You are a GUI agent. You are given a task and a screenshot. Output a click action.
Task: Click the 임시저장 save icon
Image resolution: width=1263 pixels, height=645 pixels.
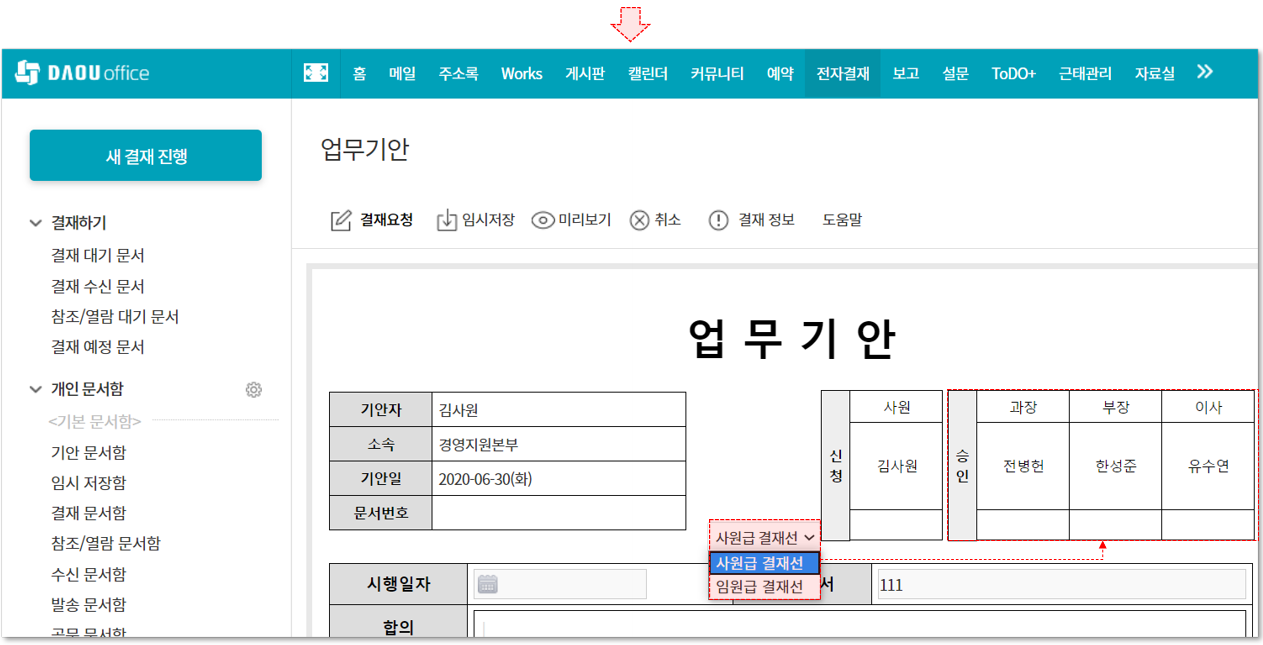pyautogui.click(x=446, y=220)
